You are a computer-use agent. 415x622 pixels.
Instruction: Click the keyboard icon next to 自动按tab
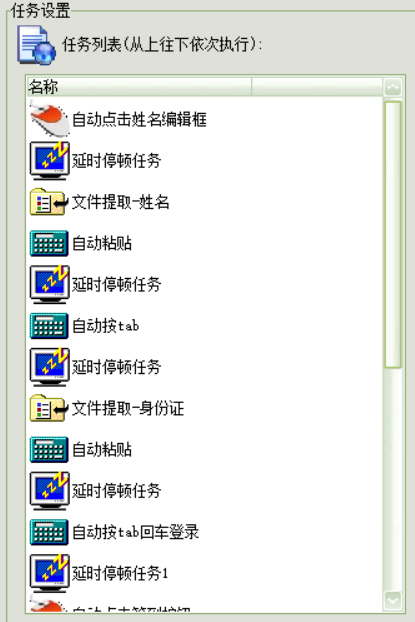(49, 326)
